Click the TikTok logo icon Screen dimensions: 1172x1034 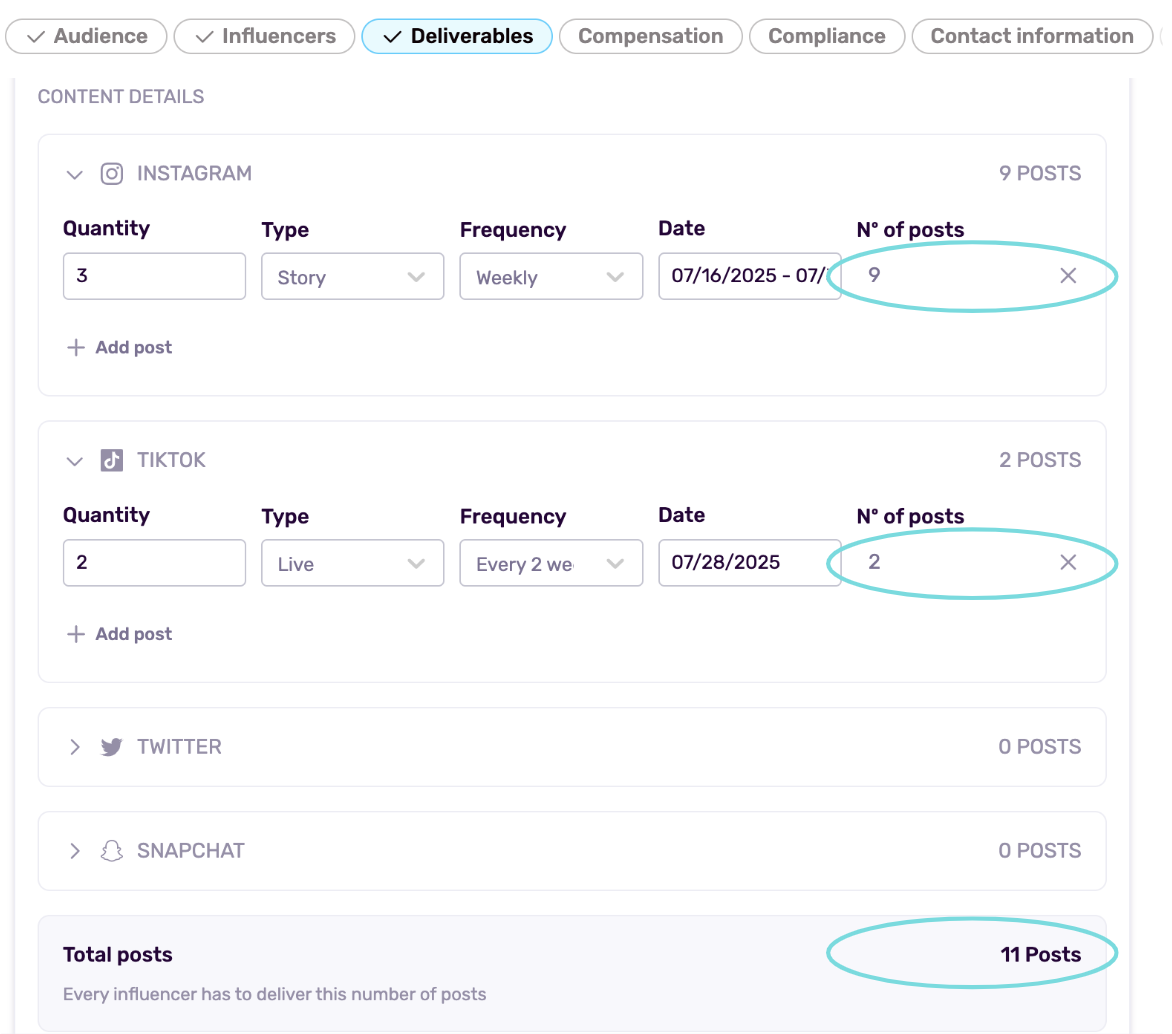click(x=112, y=461)
